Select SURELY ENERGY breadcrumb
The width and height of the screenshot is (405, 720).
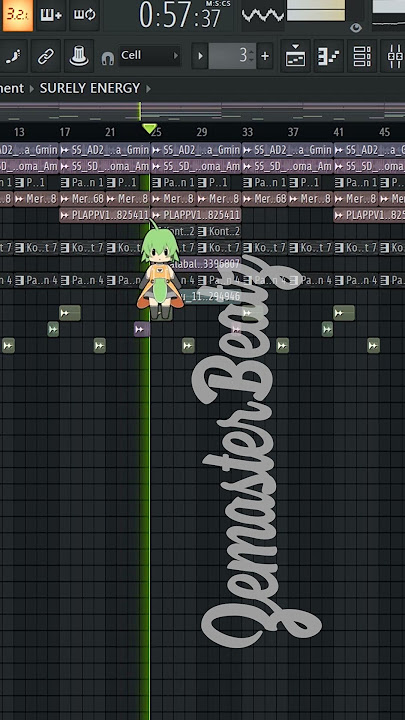click(90, 88)
